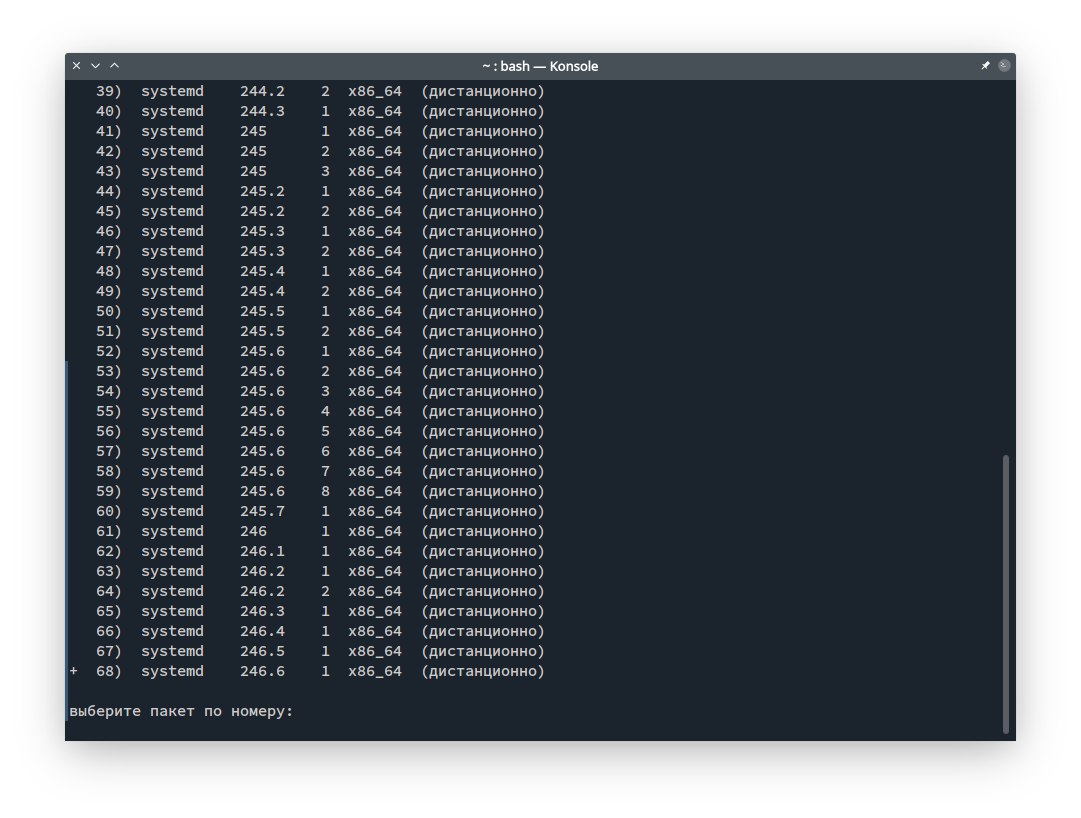Select row 62) systemd 246.1
This screenshot has height=818, width=1081.
tap(320, 551)
